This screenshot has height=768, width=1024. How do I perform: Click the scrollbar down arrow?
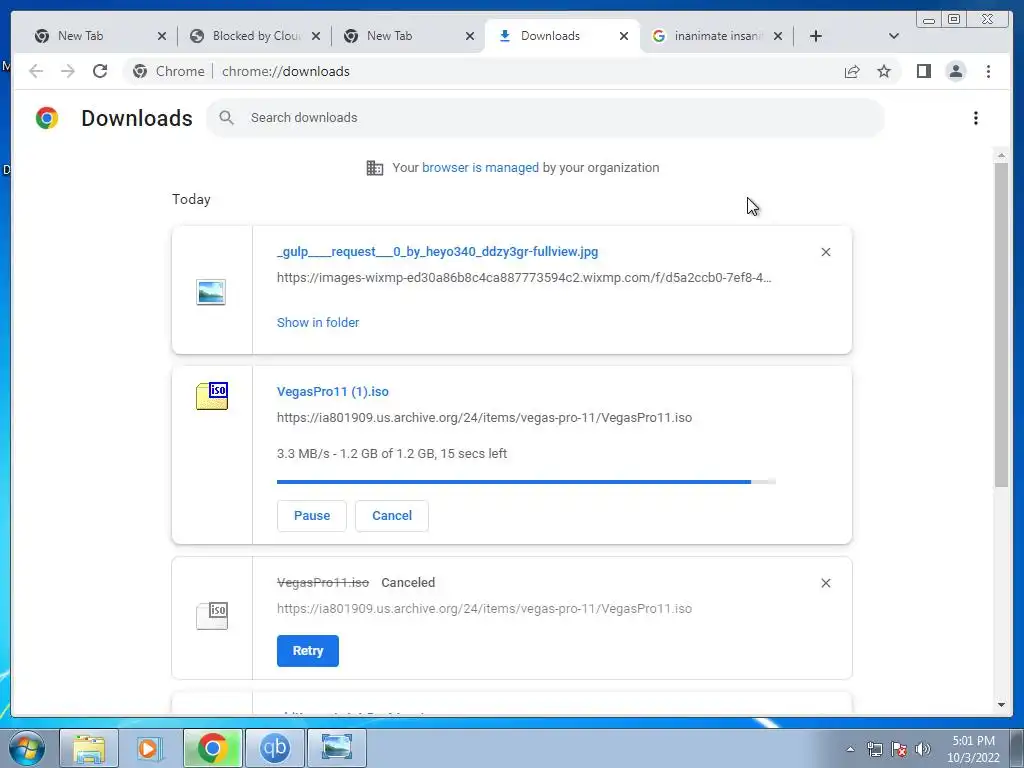1001,705
